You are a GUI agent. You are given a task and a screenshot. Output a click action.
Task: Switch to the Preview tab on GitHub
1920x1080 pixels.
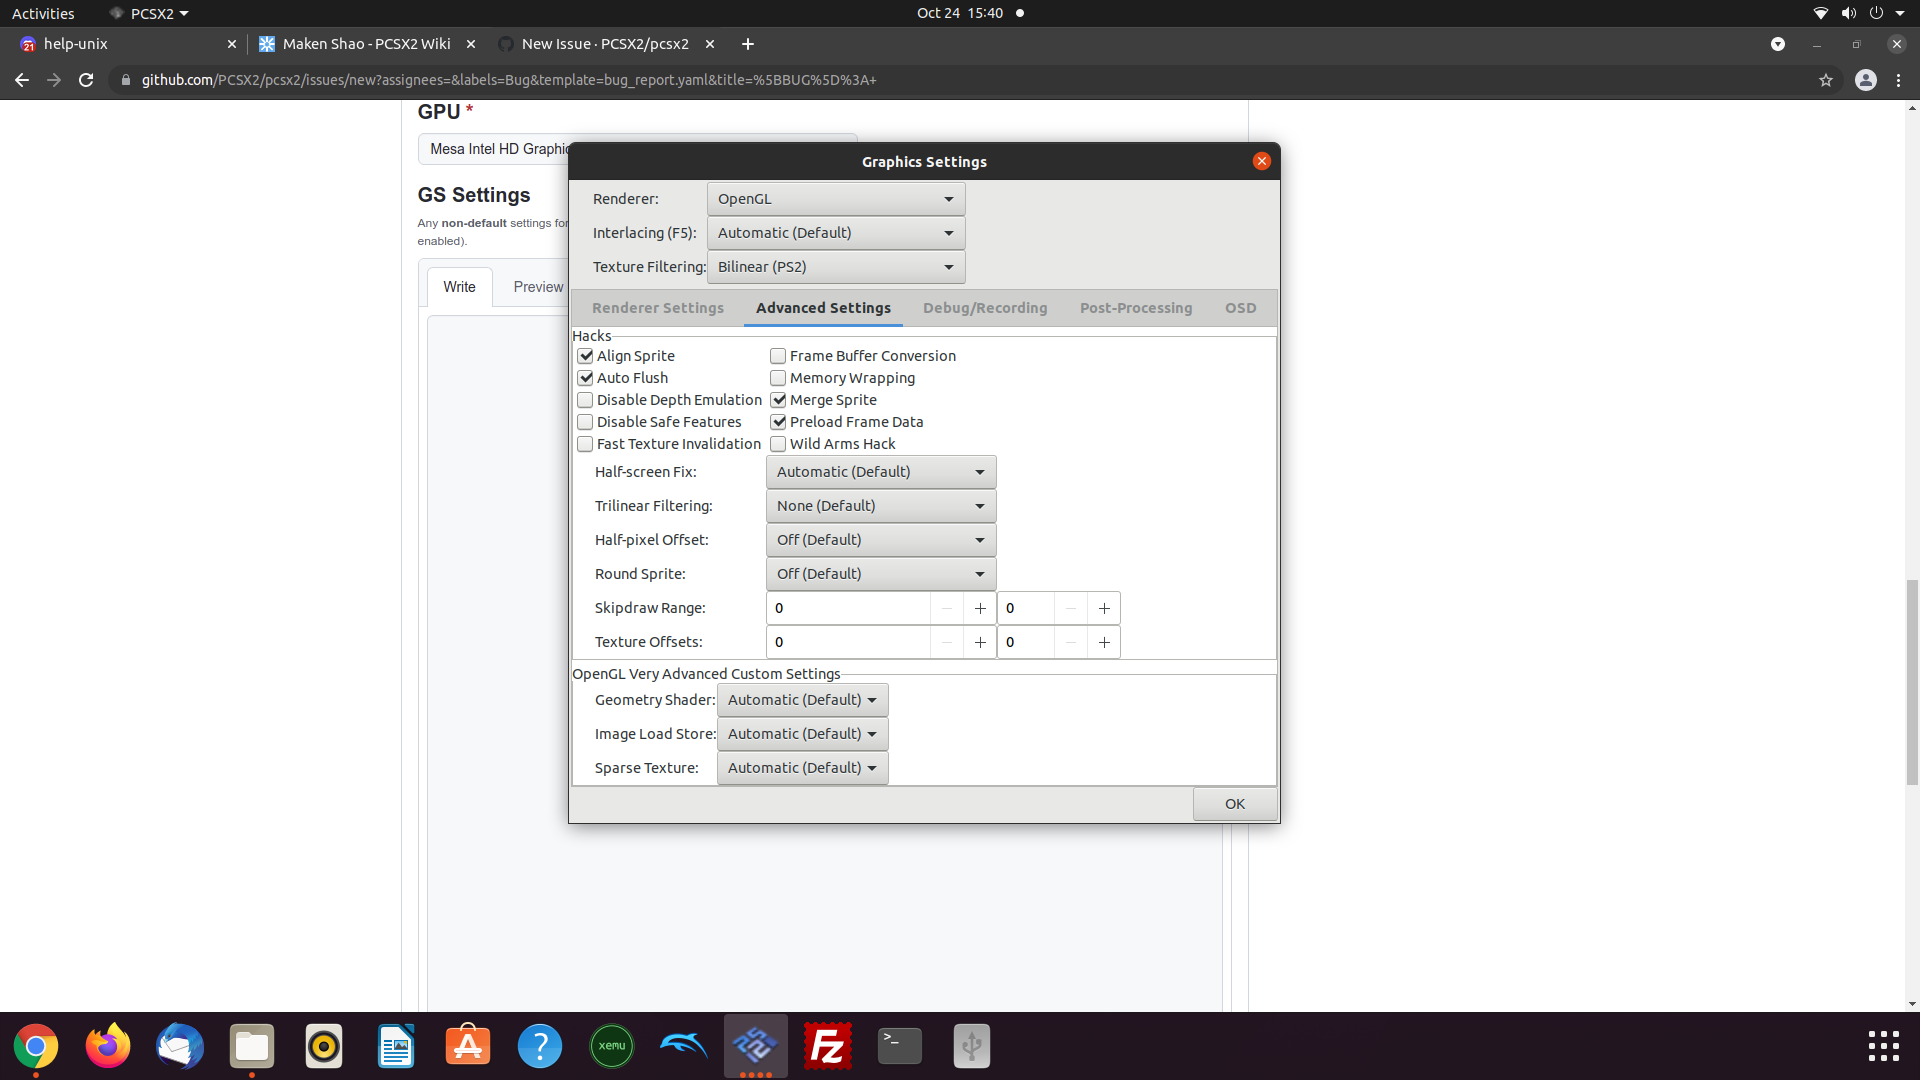538,287
